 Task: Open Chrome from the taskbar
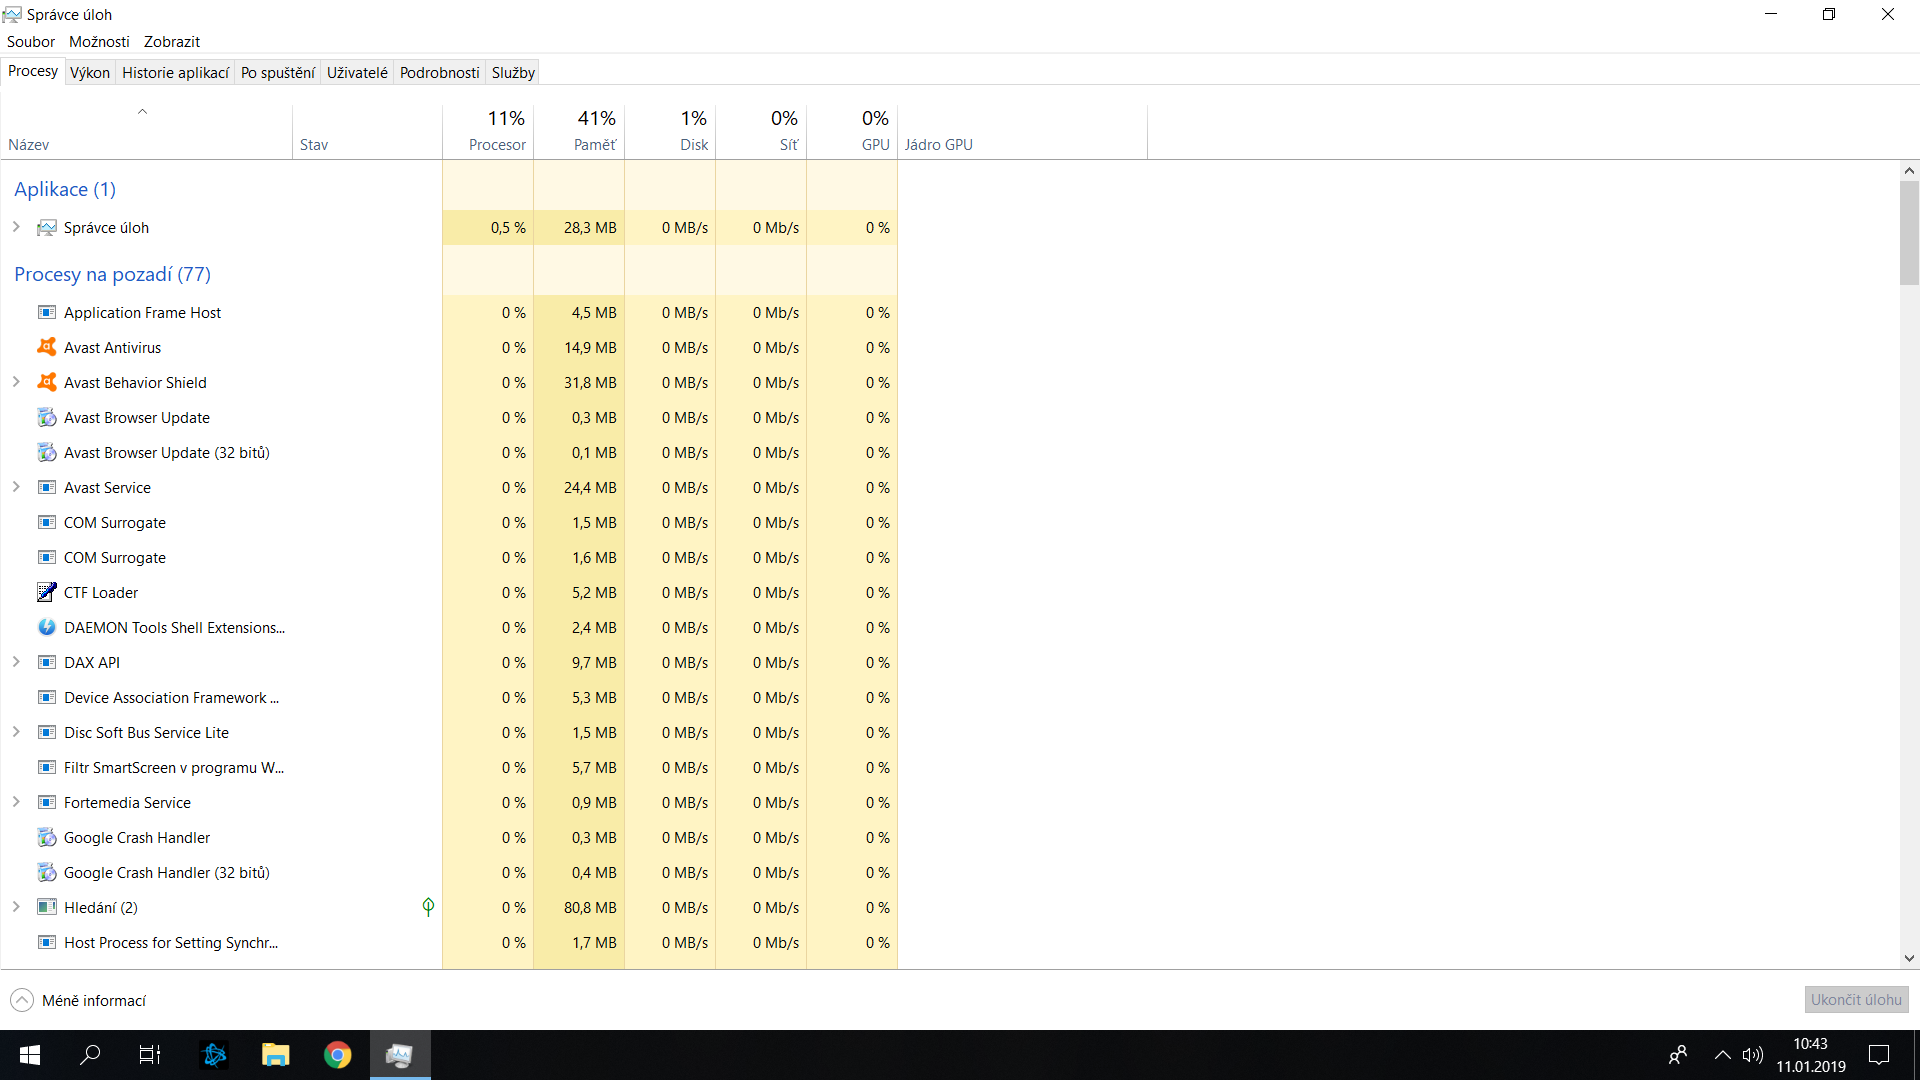click(338, 1055)
